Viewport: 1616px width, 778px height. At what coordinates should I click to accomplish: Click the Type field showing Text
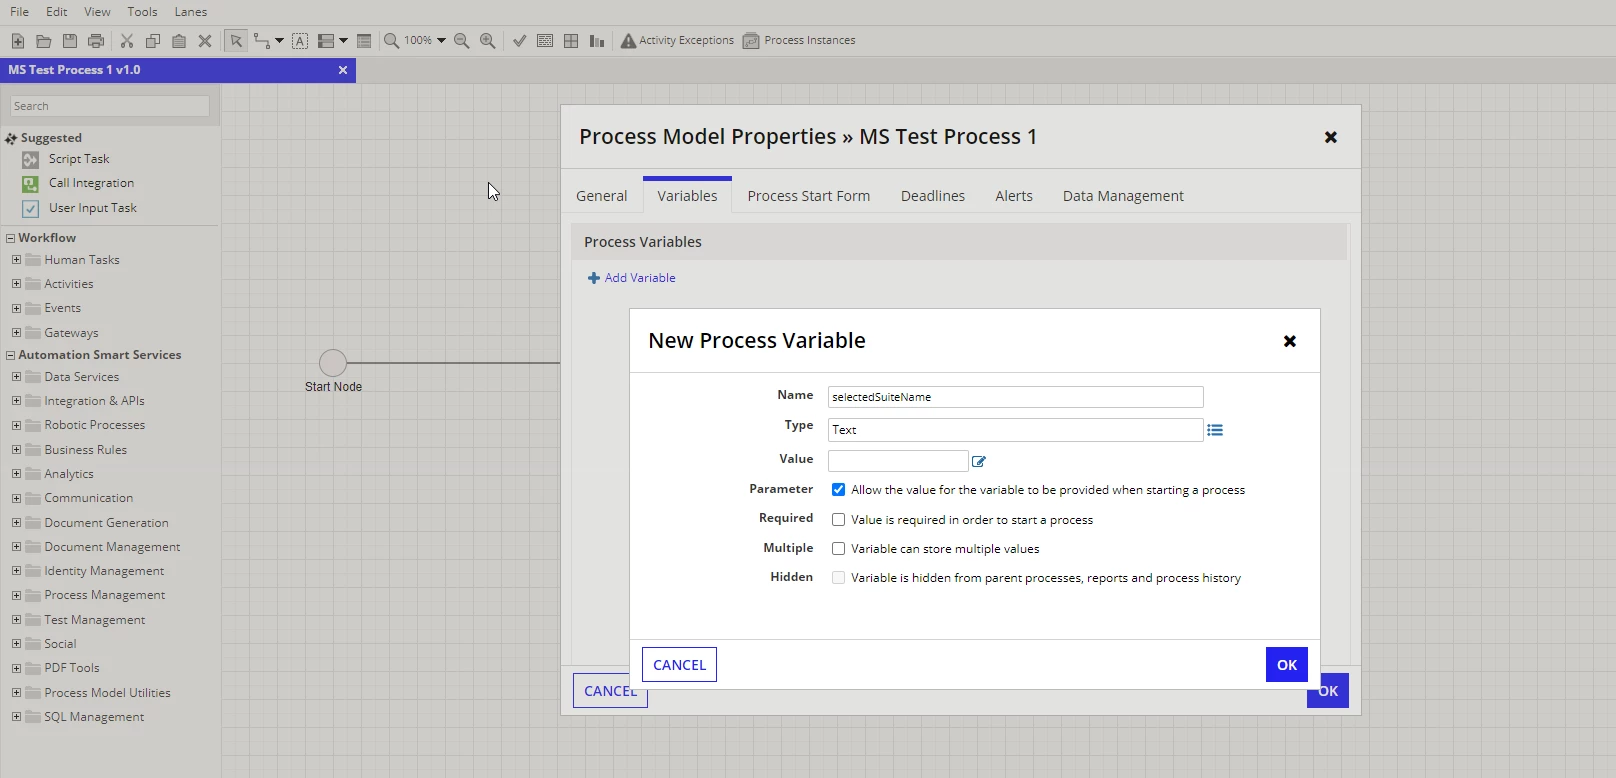1016,430
